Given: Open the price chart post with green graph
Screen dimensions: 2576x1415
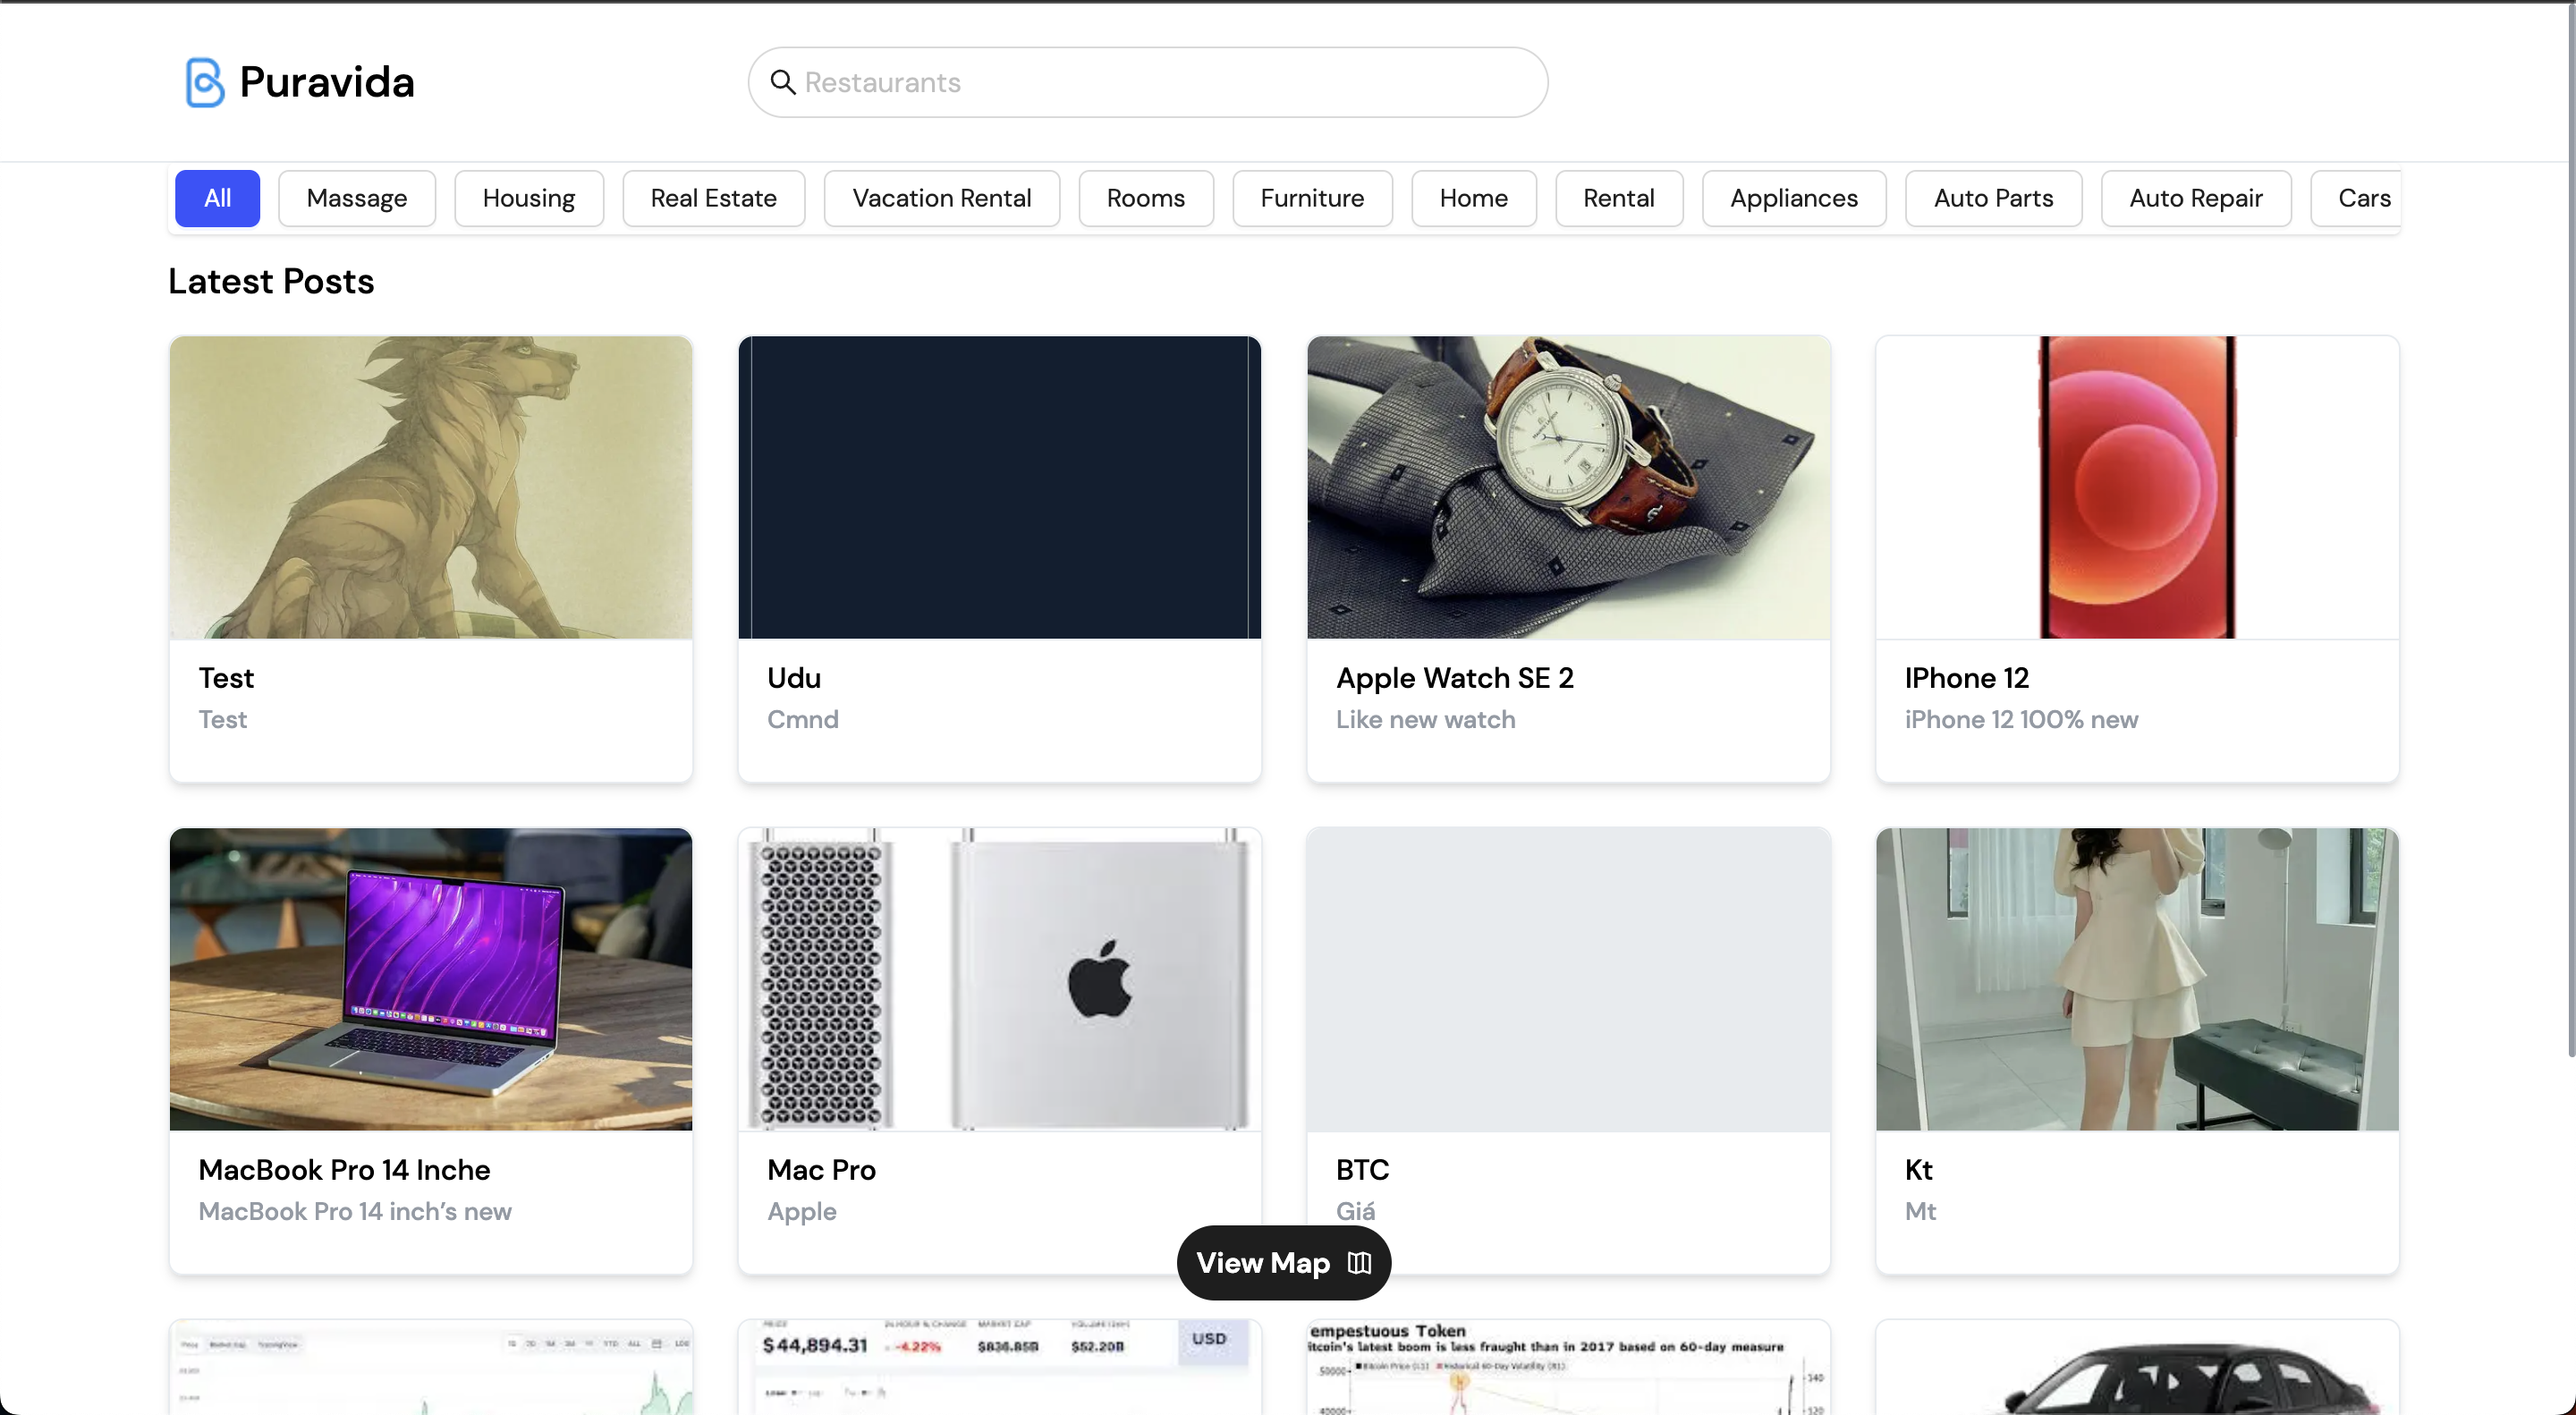Looking at the screenshot, I should point(431,1367).
